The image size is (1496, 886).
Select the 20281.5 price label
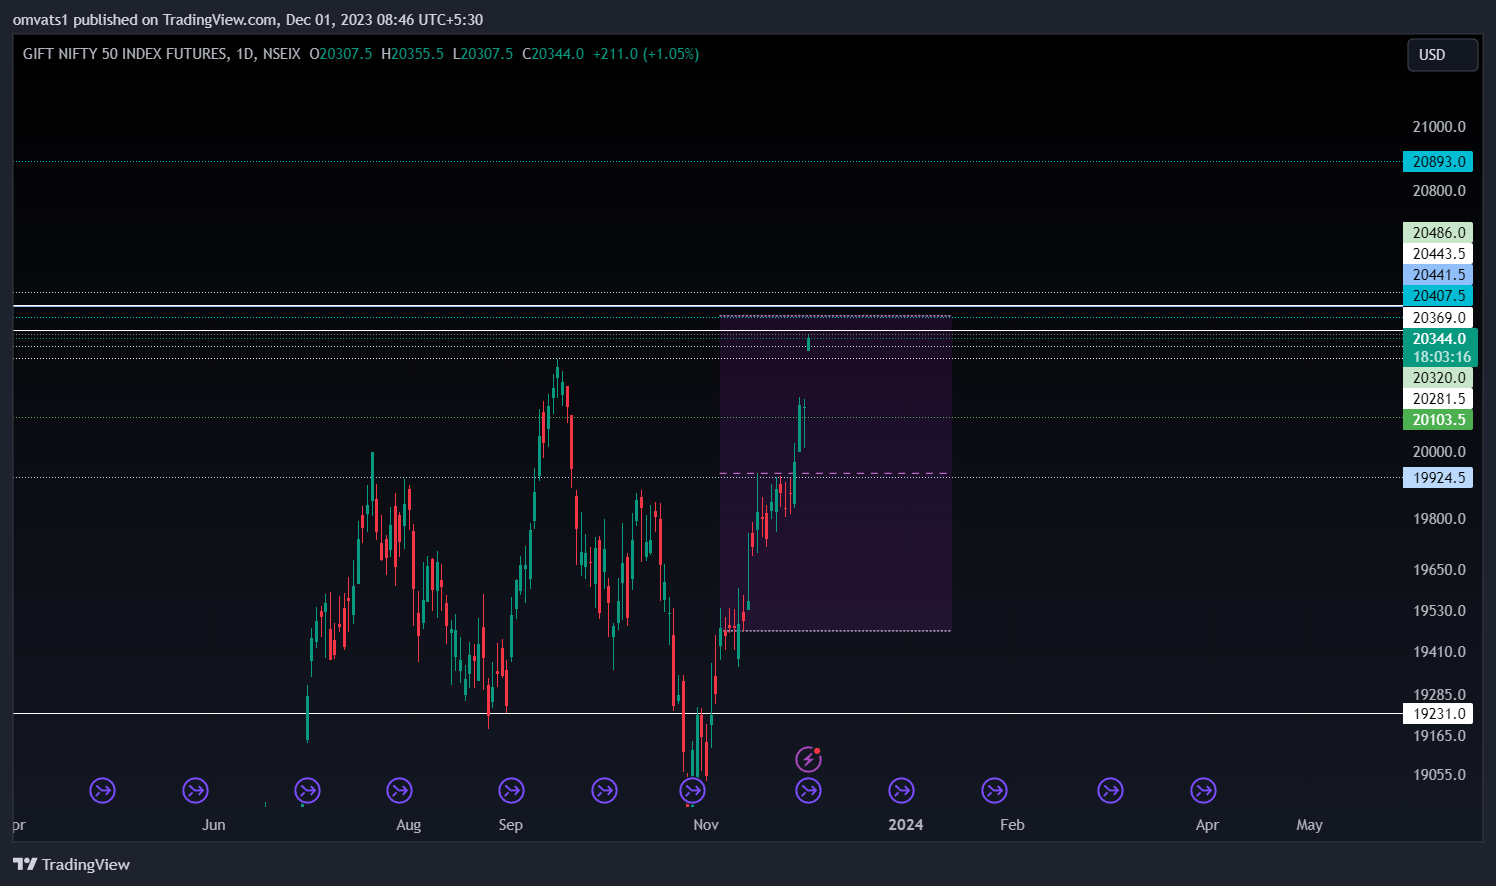point(1438,398)
